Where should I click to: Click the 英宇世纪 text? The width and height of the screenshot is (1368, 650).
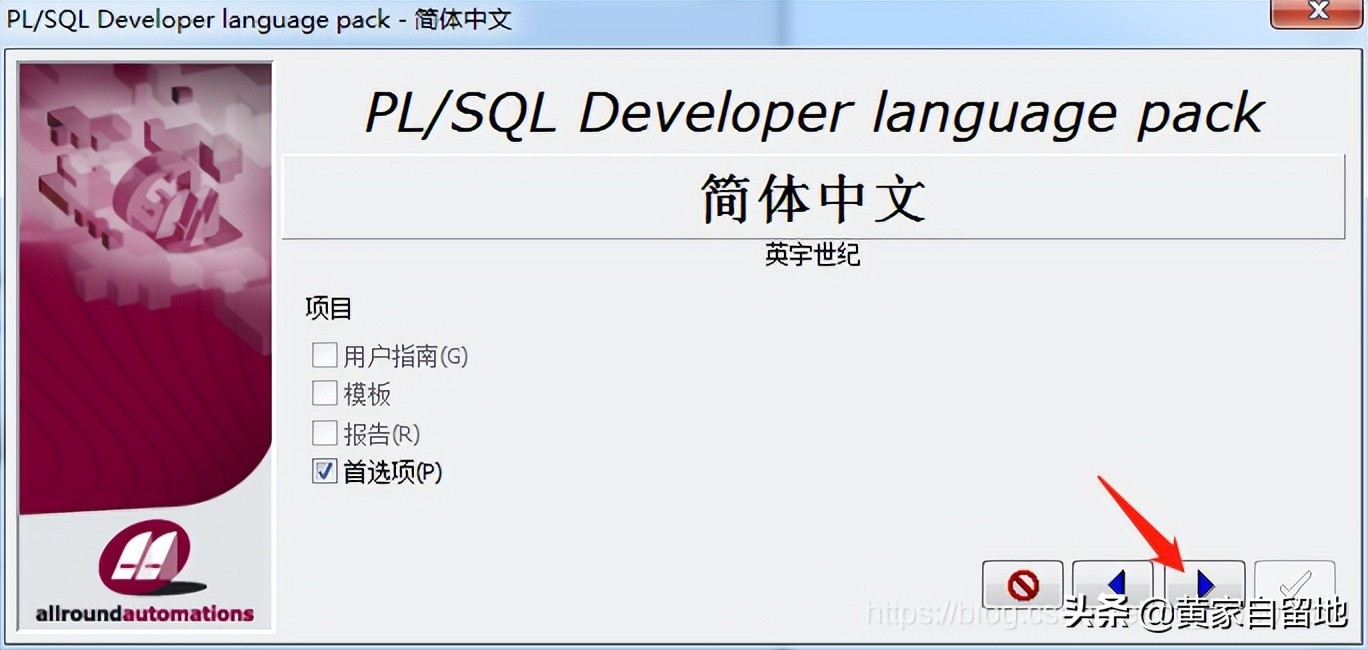tap(812, 255)
